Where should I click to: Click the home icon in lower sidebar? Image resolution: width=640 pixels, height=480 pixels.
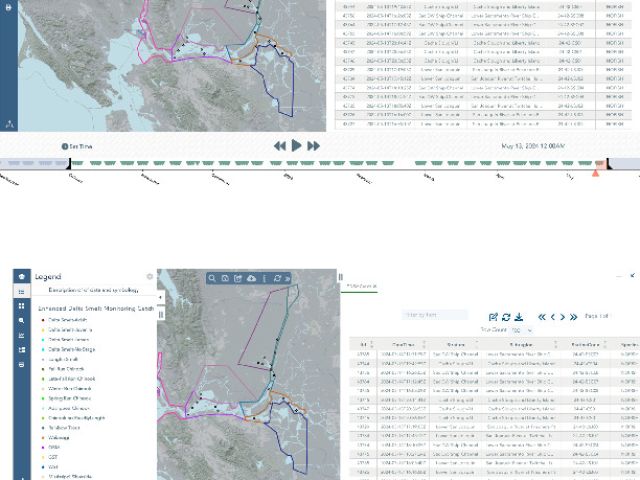[x=22, y=277]
